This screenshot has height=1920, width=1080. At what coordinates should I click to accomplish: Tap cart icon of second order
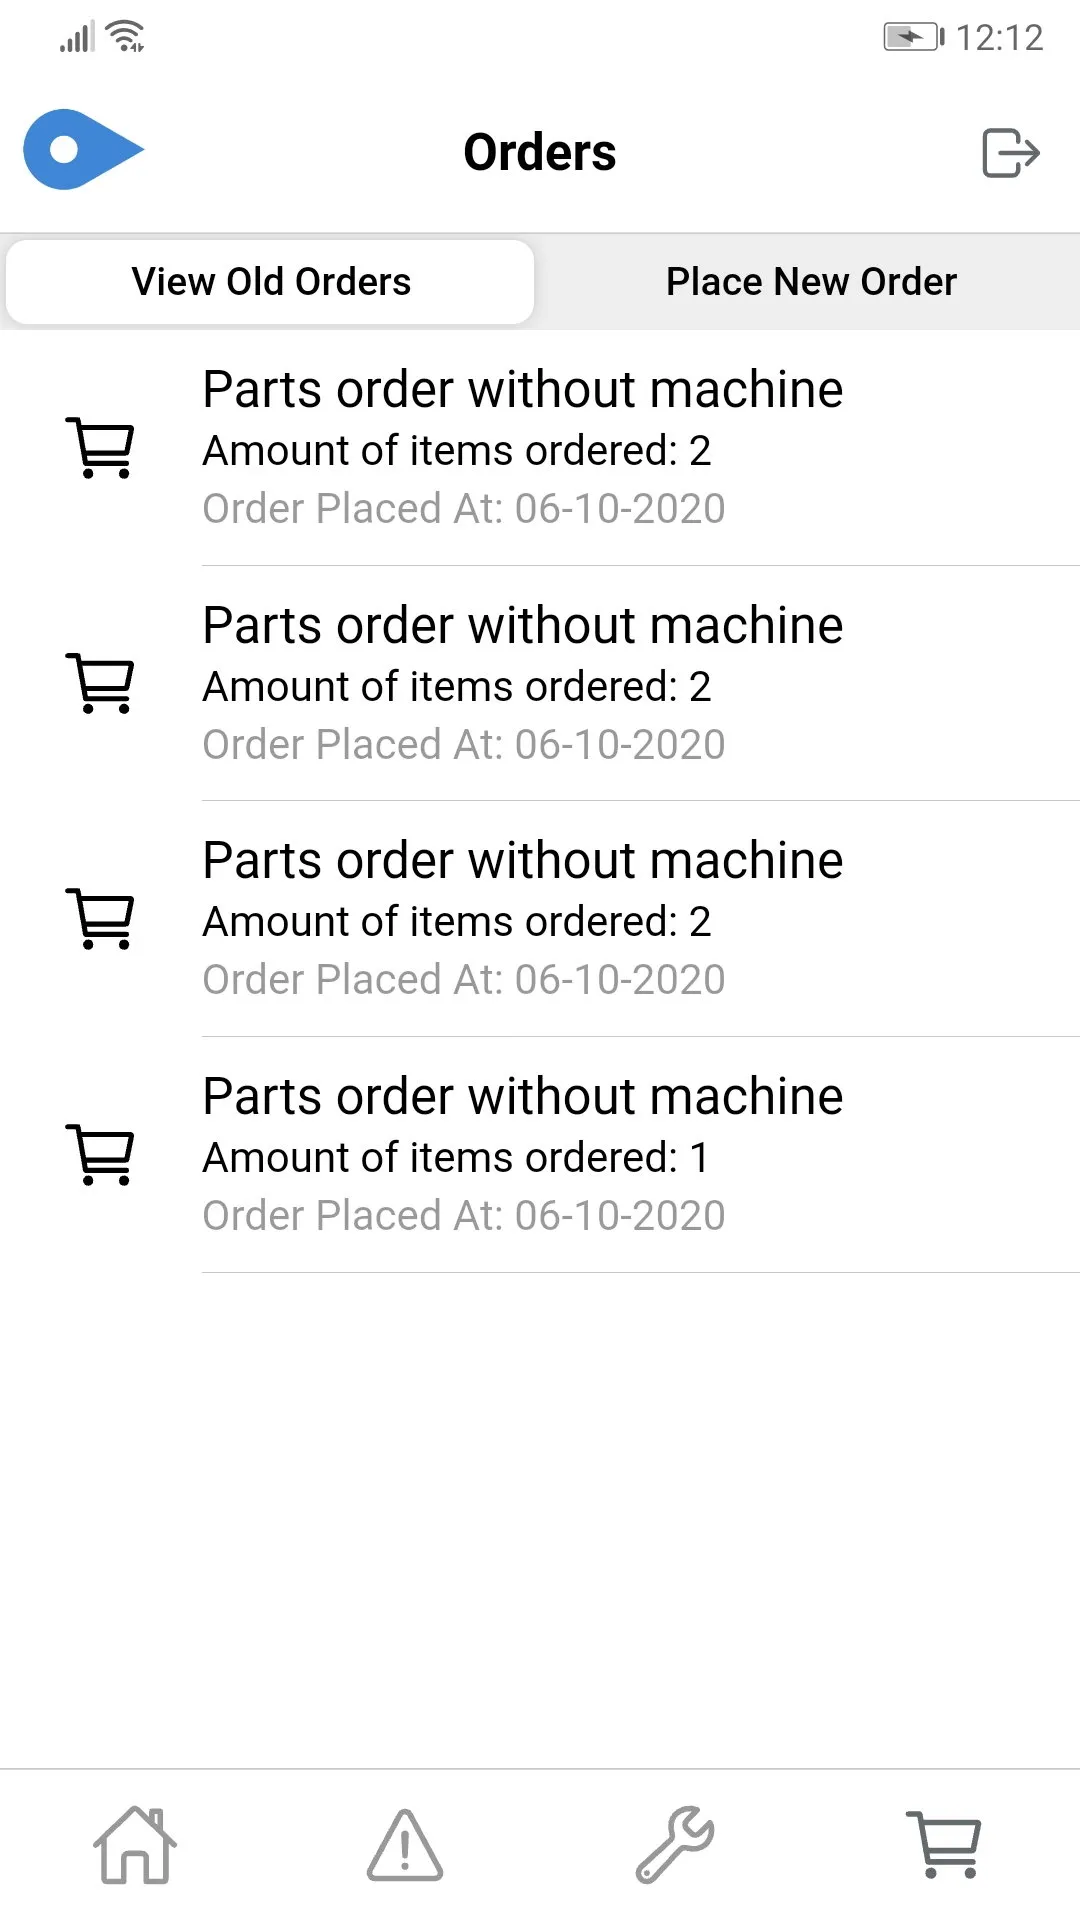(100, 683)
